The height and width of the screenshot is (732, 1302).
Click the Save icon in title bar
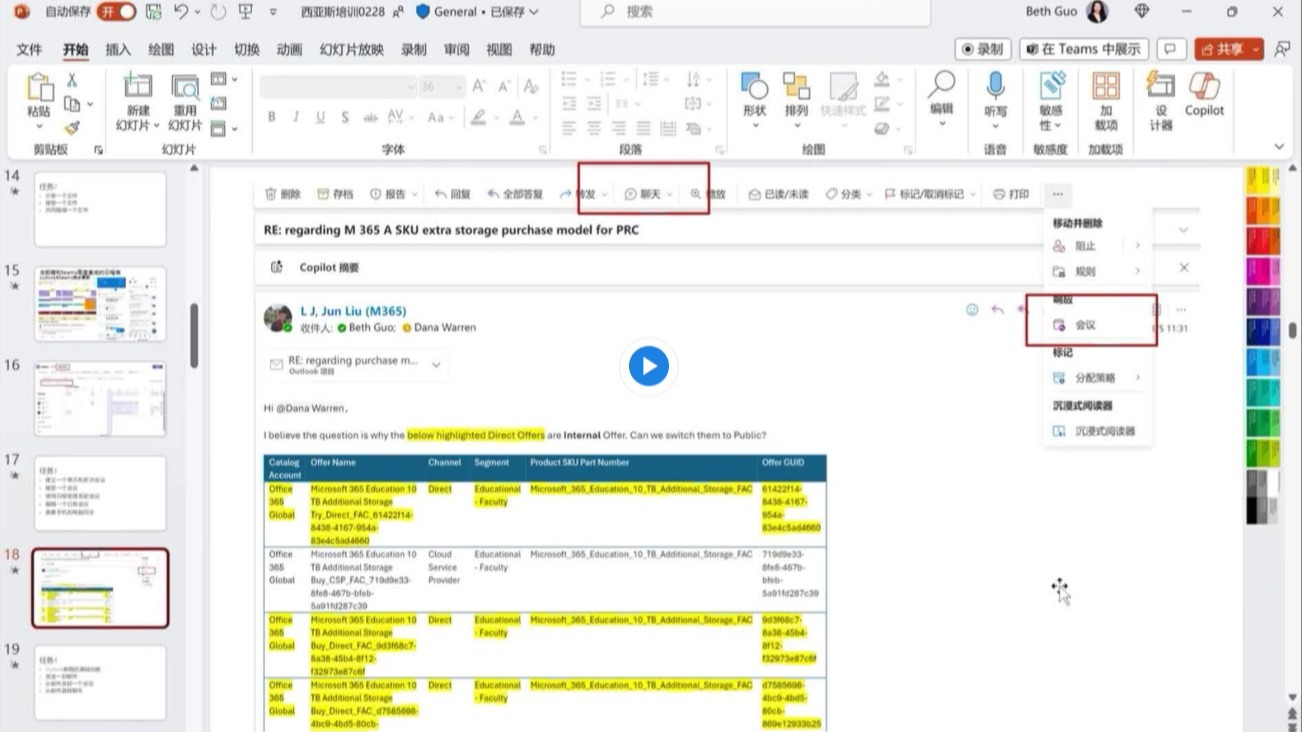(x=153, y=12)
